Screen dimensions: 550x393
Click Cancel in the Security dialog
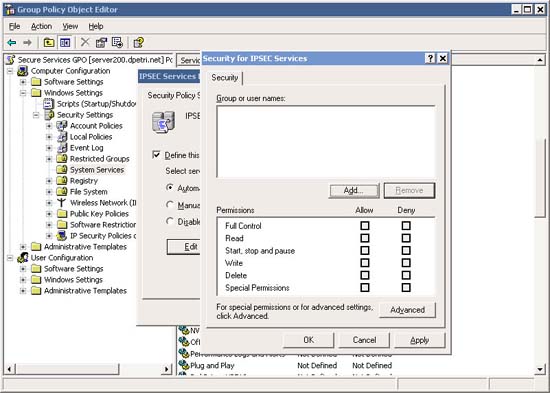click(x=364, y=340)
